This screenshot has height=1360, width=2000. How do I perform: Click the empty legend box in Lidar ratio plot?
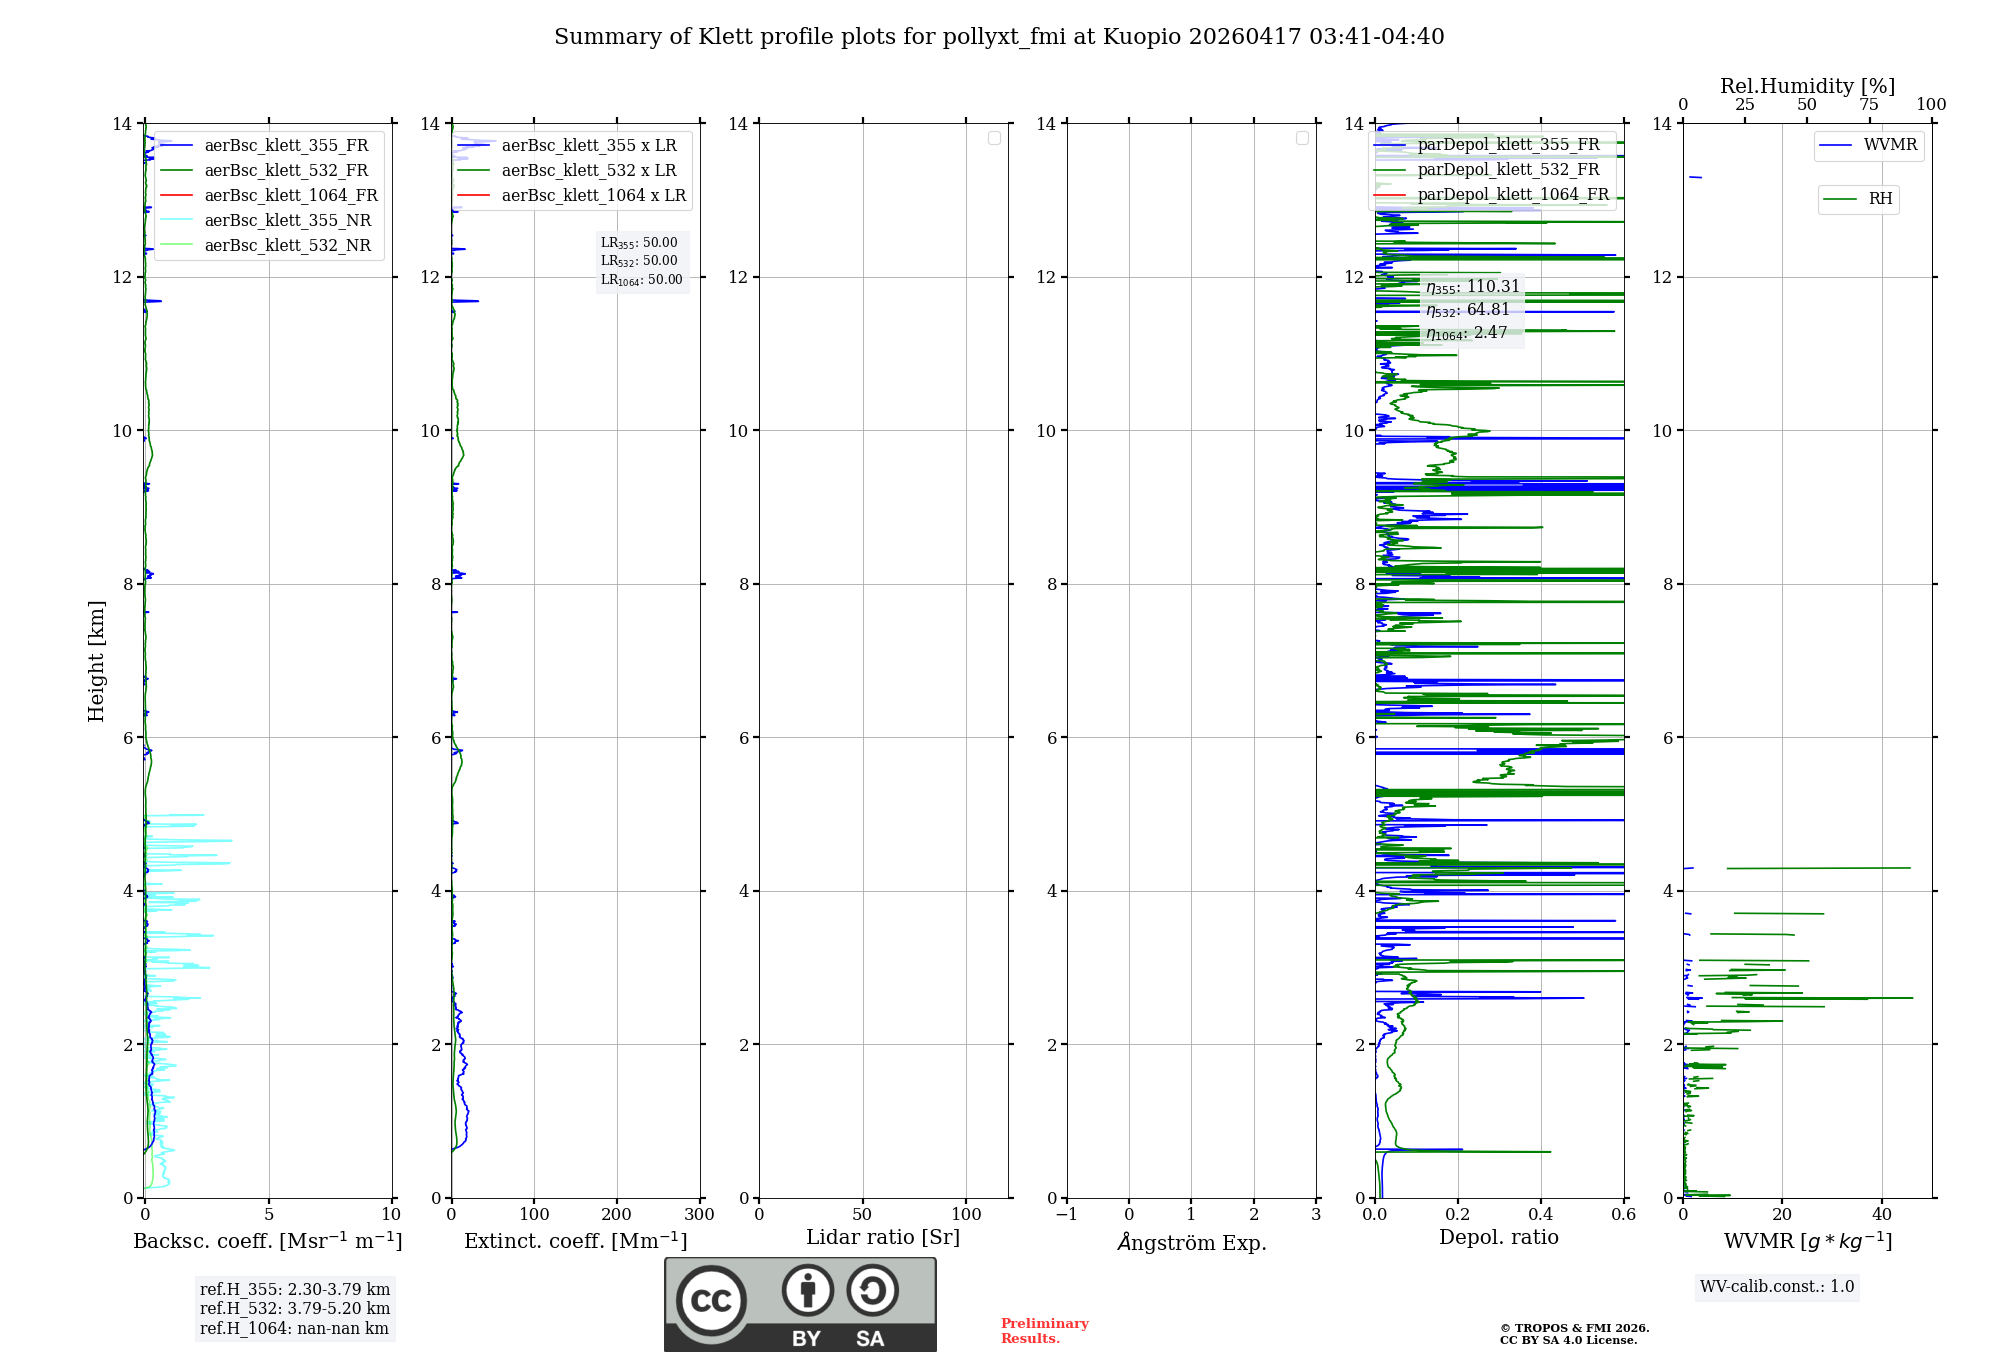point(994,138)
